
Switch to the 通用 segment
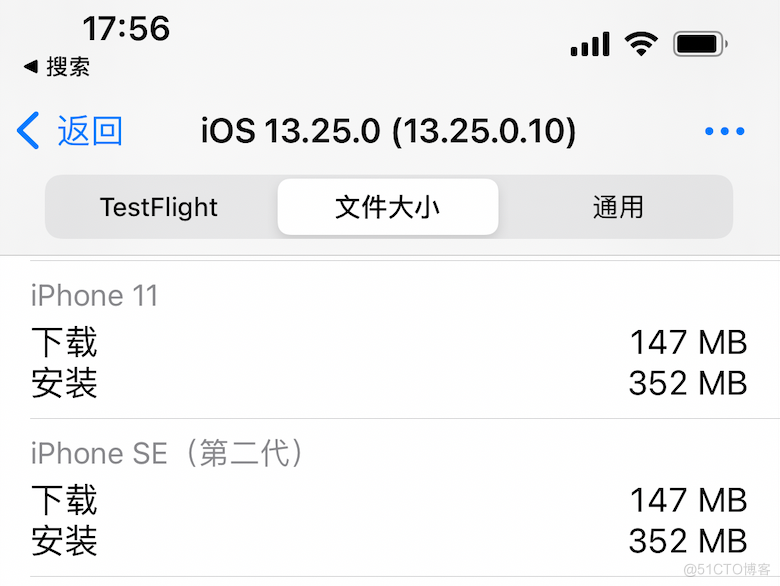[618, 207]
